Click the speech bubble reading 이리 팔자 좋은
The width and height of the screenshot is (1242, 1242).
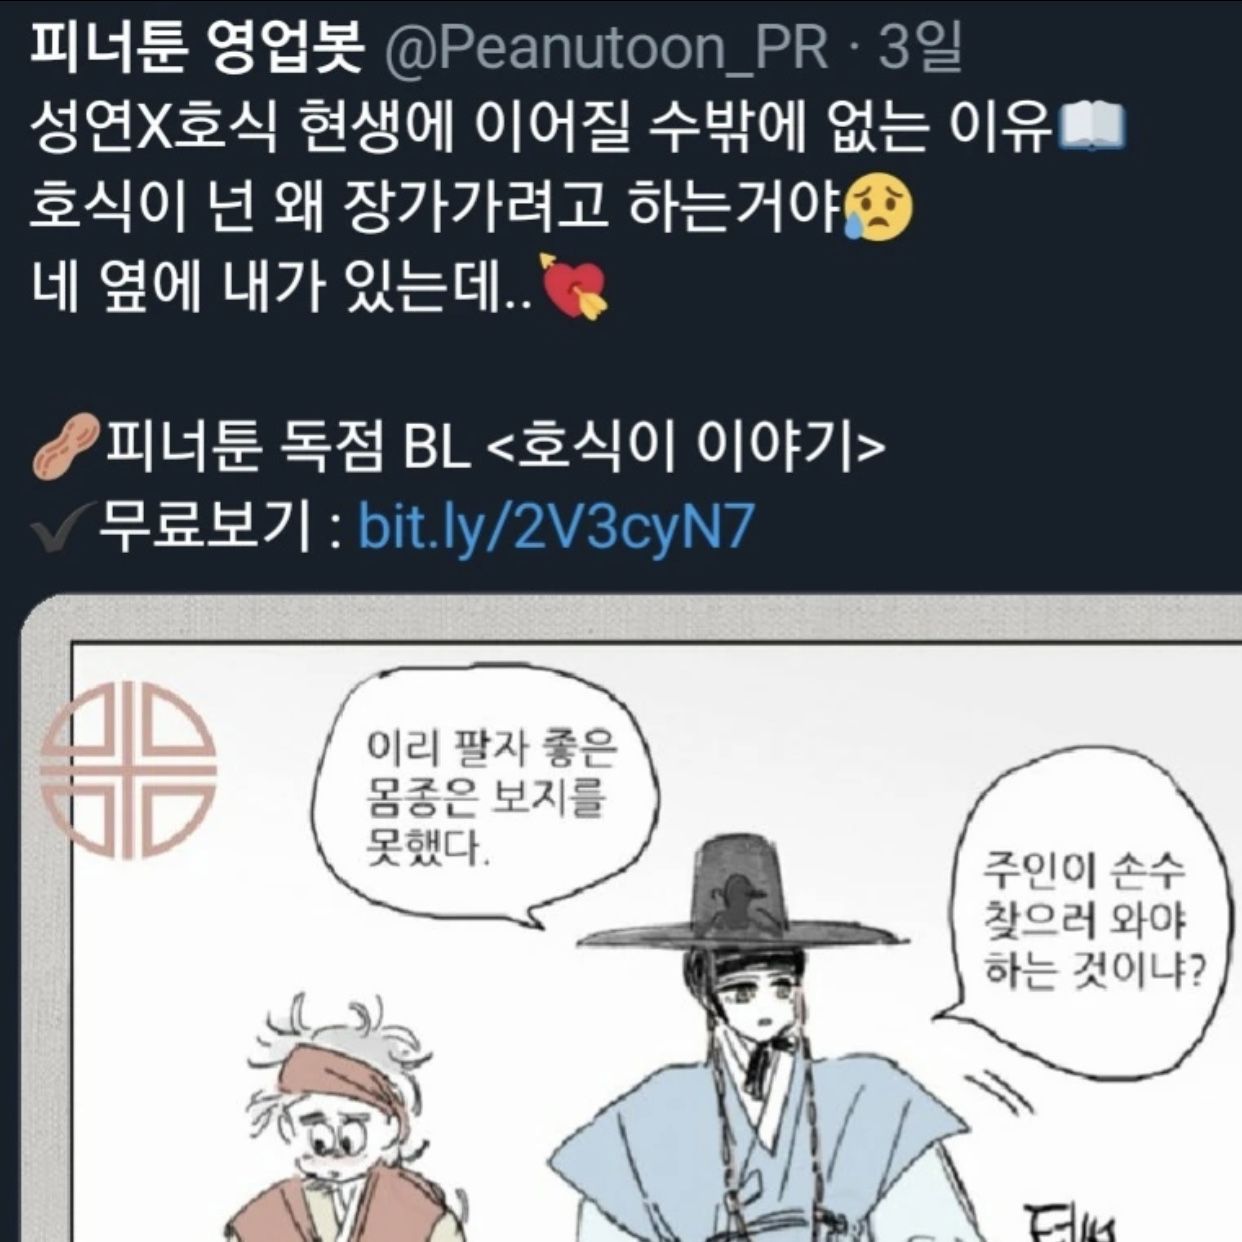pyautogui.click(x=486, y=798)
